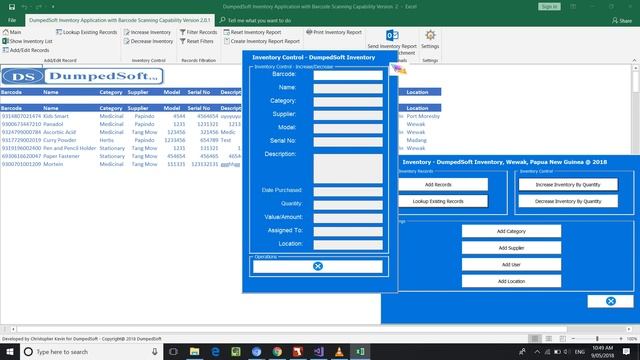Open Chrome from taskbar
This screenshot has width=640, height=360.
(x=277, y=351)
